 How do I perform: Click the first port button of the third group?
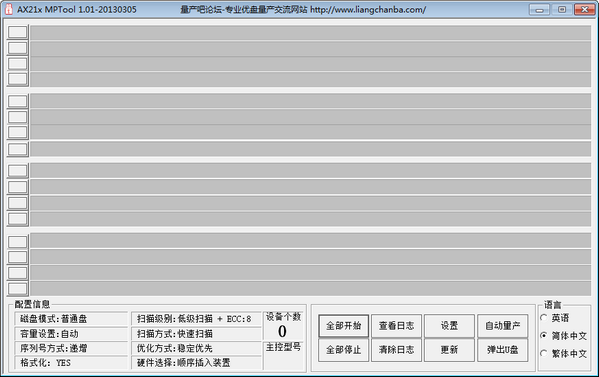coord(18,171)
